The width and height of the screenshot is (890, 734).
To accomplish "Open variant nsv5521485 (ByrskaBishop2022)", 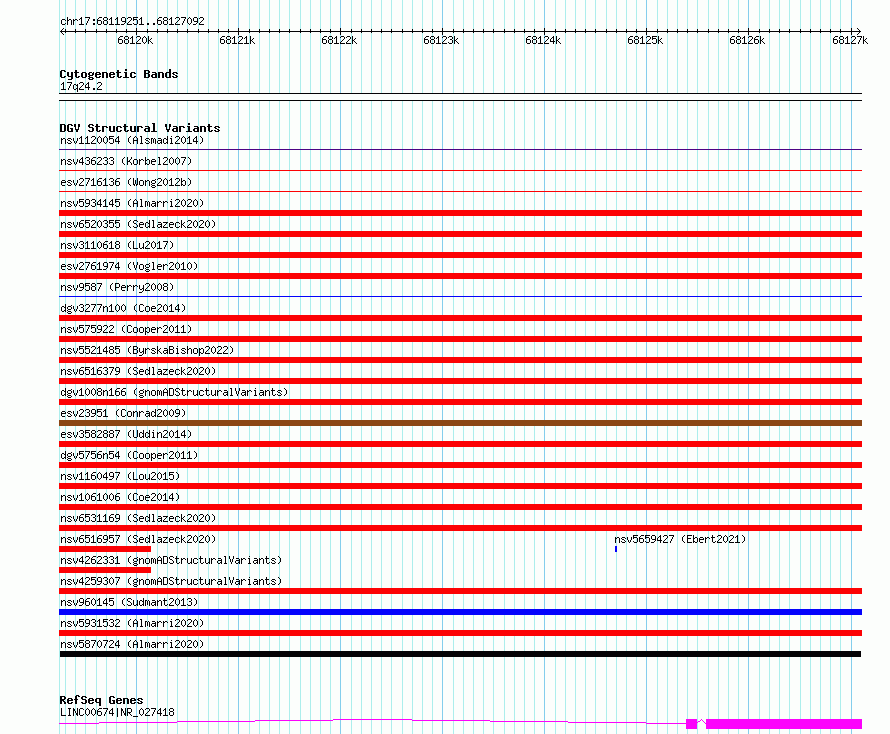I will point(147,350).
